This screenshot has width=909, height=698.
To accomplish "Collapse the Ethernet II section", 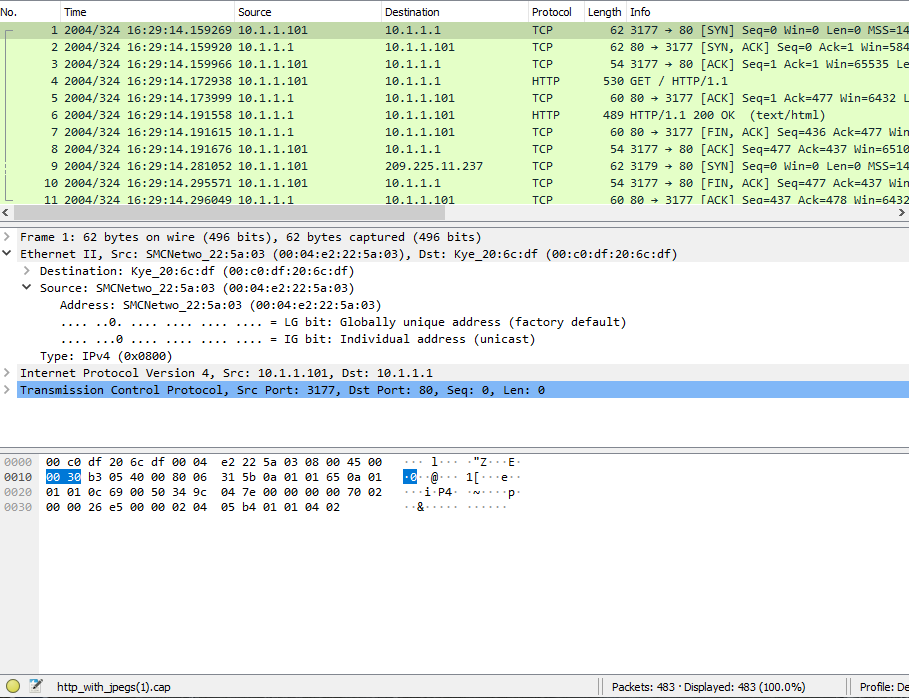I will (x=7, y=254).
